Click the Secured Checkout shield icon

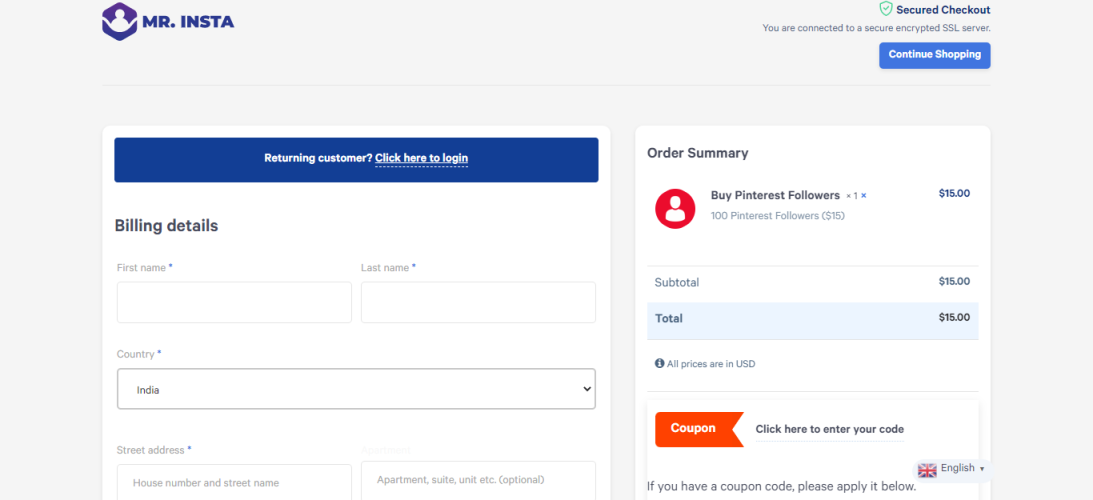[x=885, y=9]
